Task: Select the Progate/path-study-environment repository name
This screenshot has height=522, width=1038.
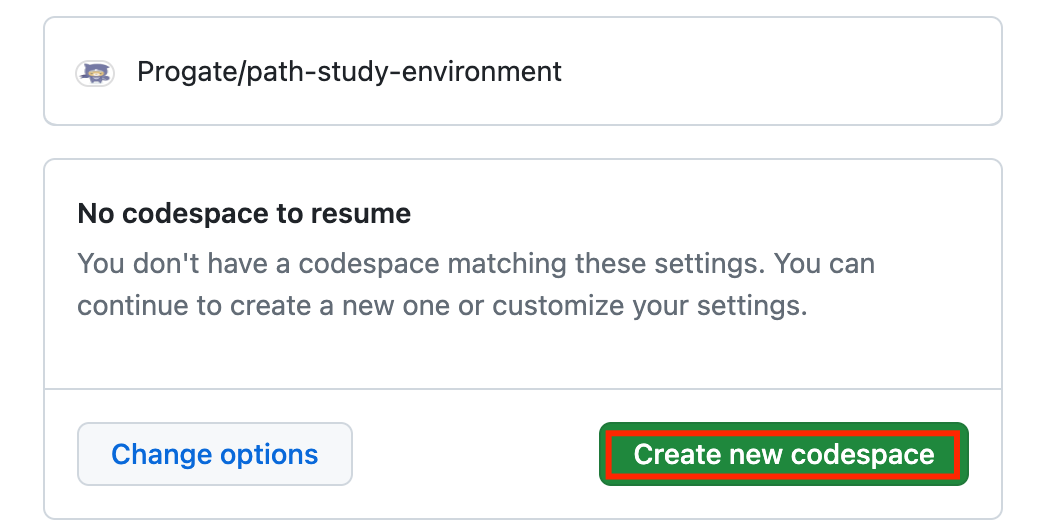Action: coord(349,72)
